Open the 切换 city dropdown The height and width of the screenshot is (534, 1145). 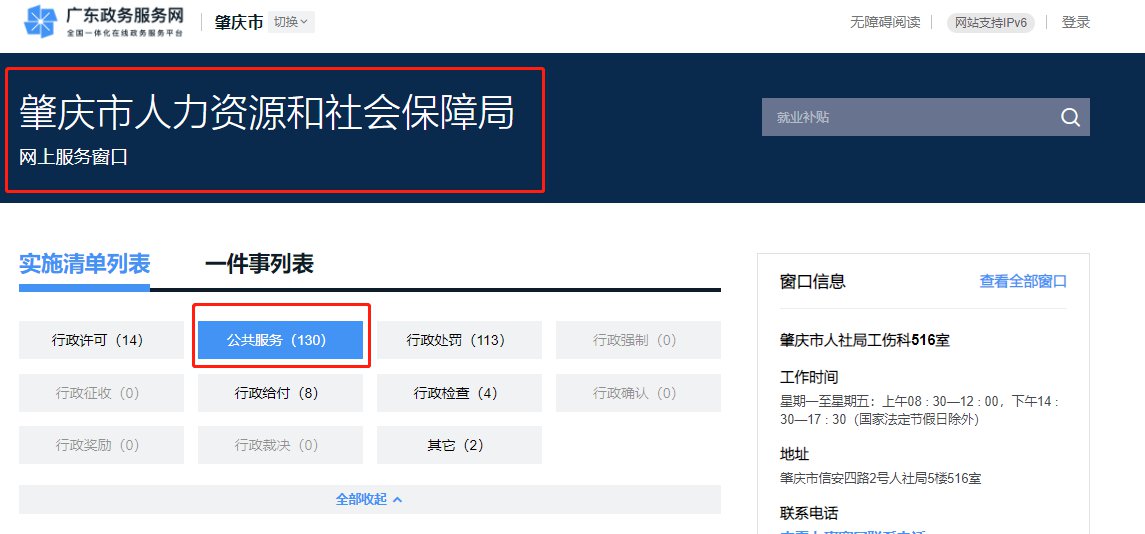click(x=291, y=22)
